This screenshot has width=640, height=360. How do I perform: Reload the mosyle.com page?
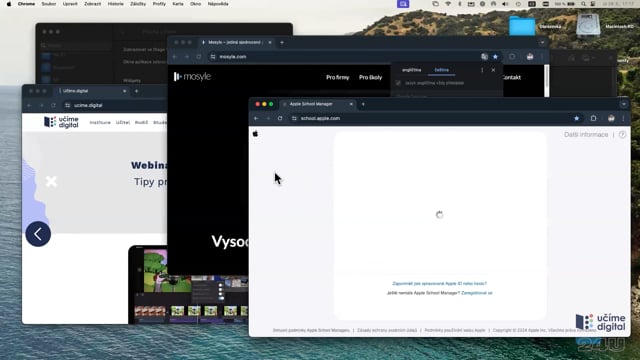(199, 57)
